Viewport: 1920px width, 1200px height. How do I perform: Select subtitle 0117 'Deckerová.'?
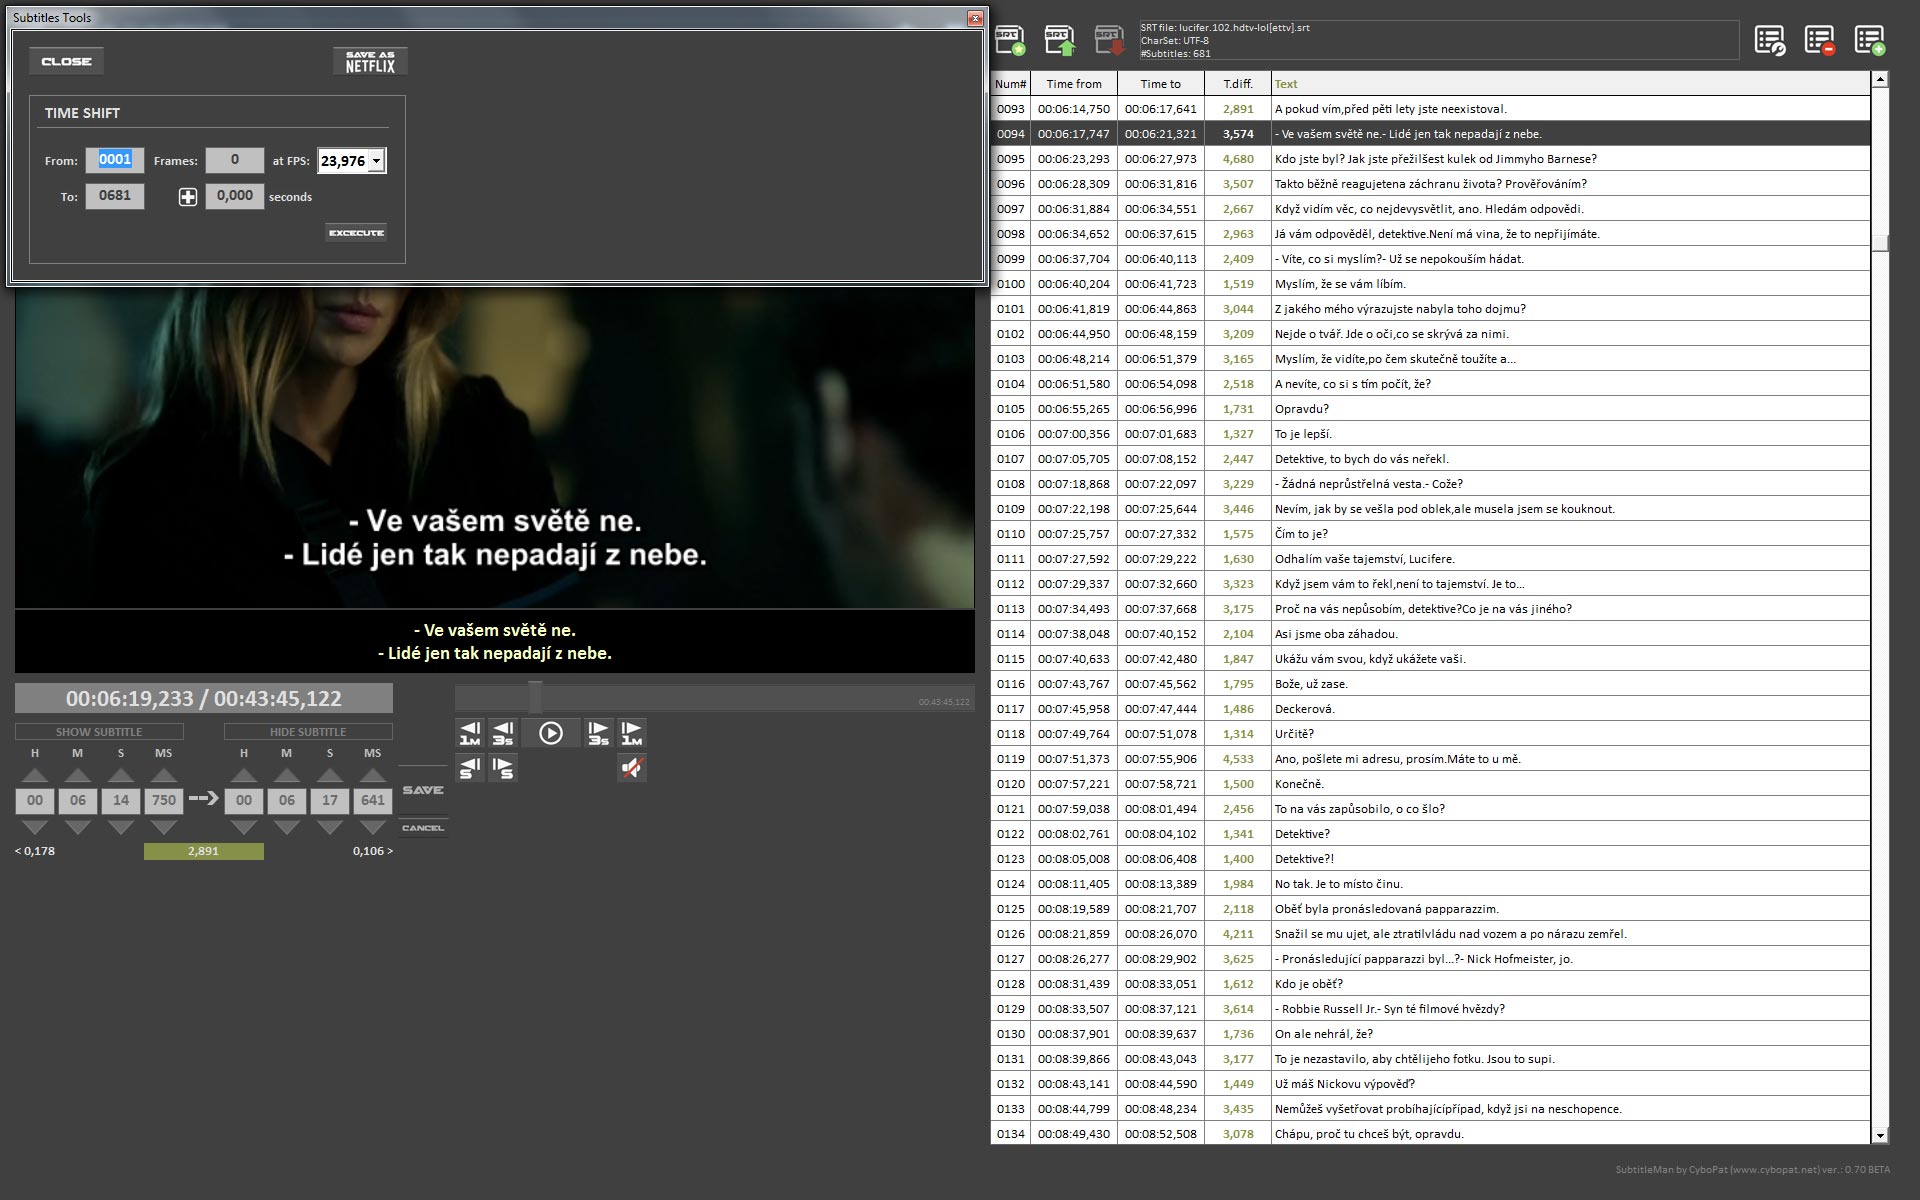1430,709
